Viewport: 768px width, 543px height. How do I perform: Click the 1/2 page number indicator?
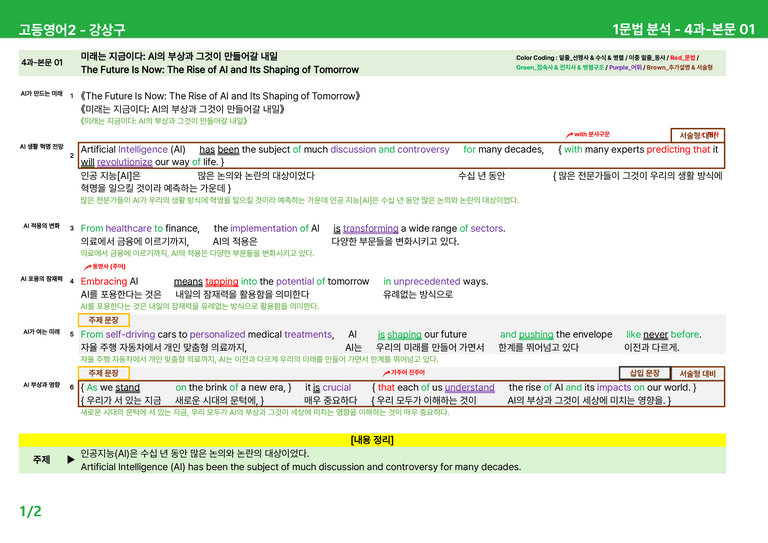tap(30, 512)
